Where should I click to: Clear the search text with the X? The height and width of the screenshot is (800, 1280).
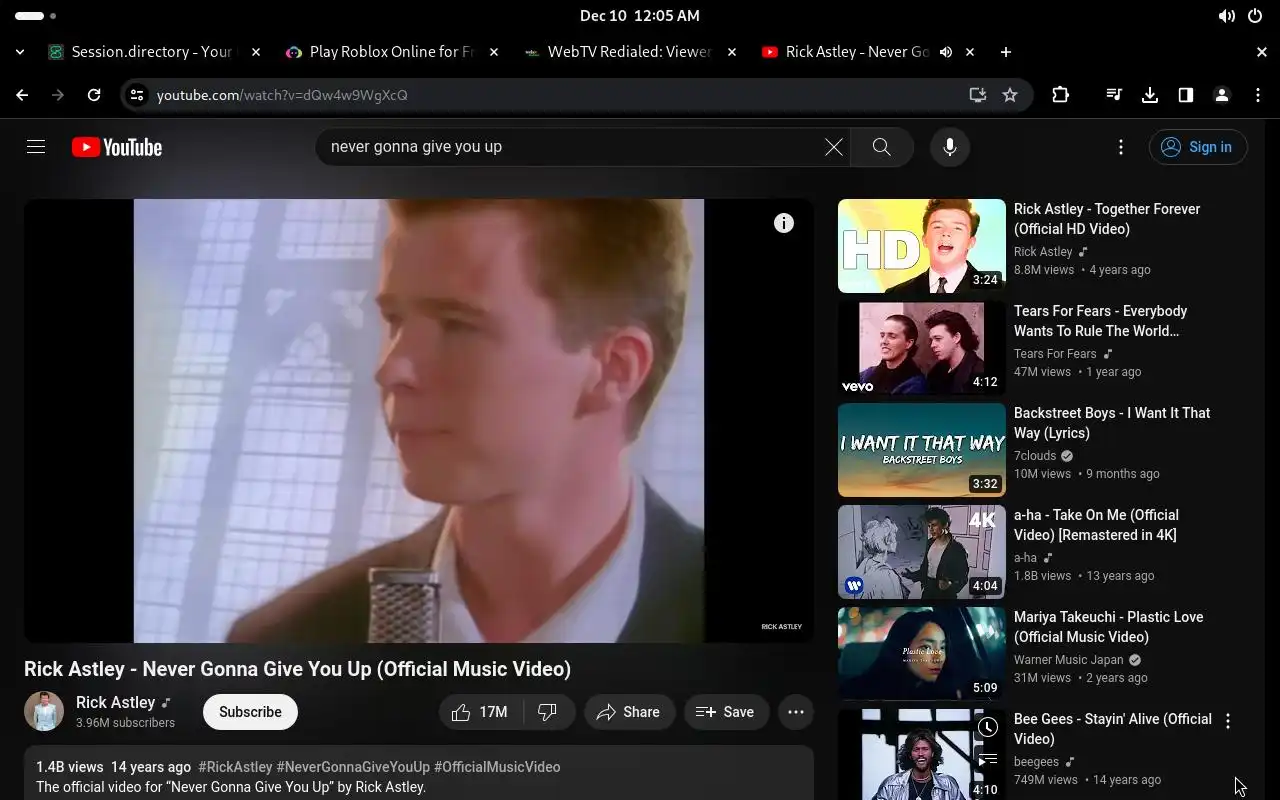[833, 147]
